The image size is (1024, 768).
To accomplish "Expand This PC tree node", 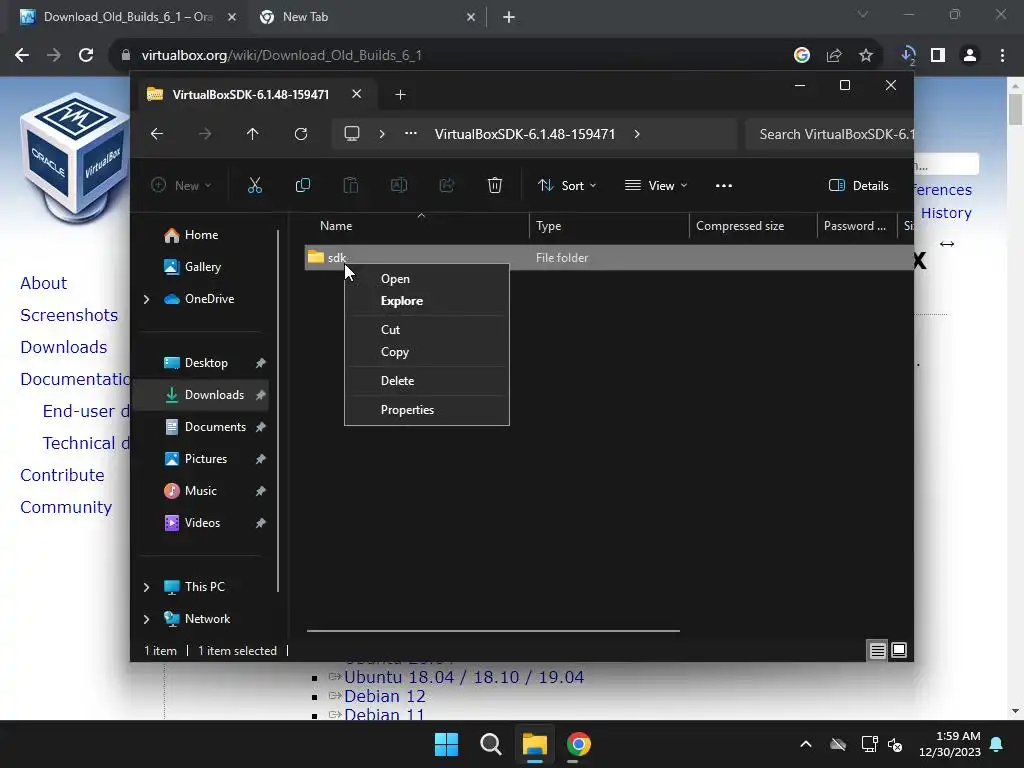I will click(146, 587).
